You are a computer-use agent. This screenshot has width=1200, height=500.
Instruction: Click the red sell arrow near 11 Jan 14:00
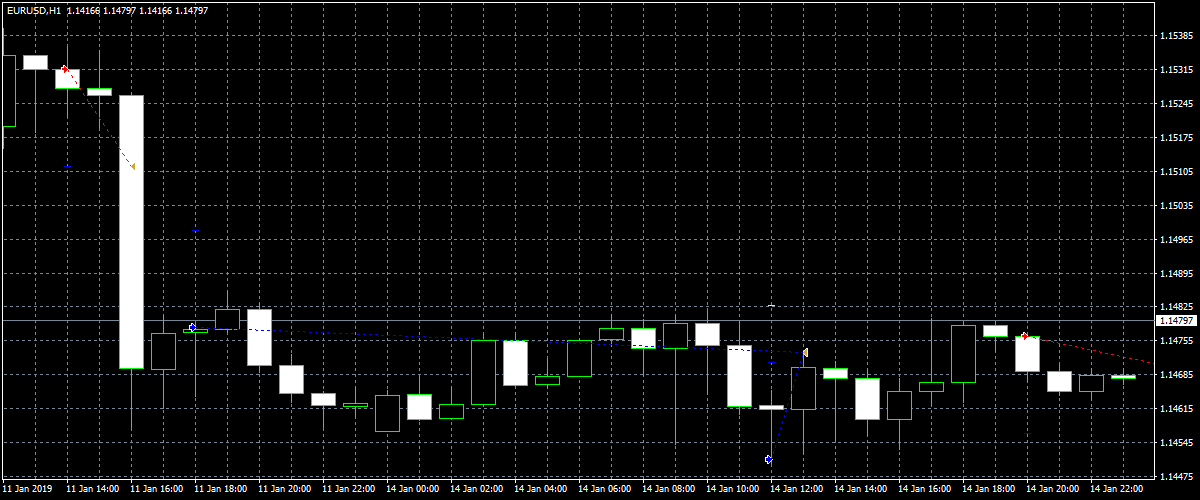tap(65, 69)
